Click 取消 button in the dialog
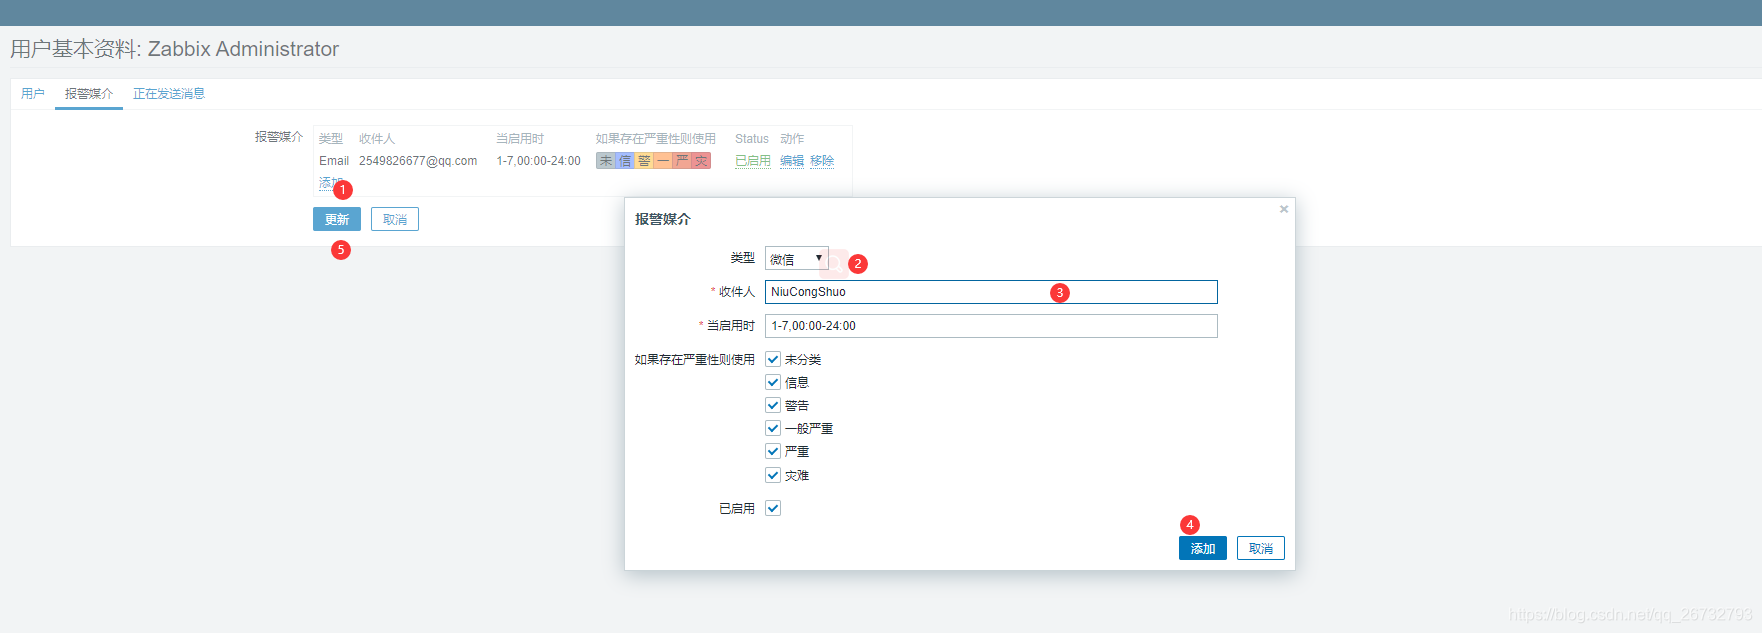 pyautogui.click(x=1261, y=548)
